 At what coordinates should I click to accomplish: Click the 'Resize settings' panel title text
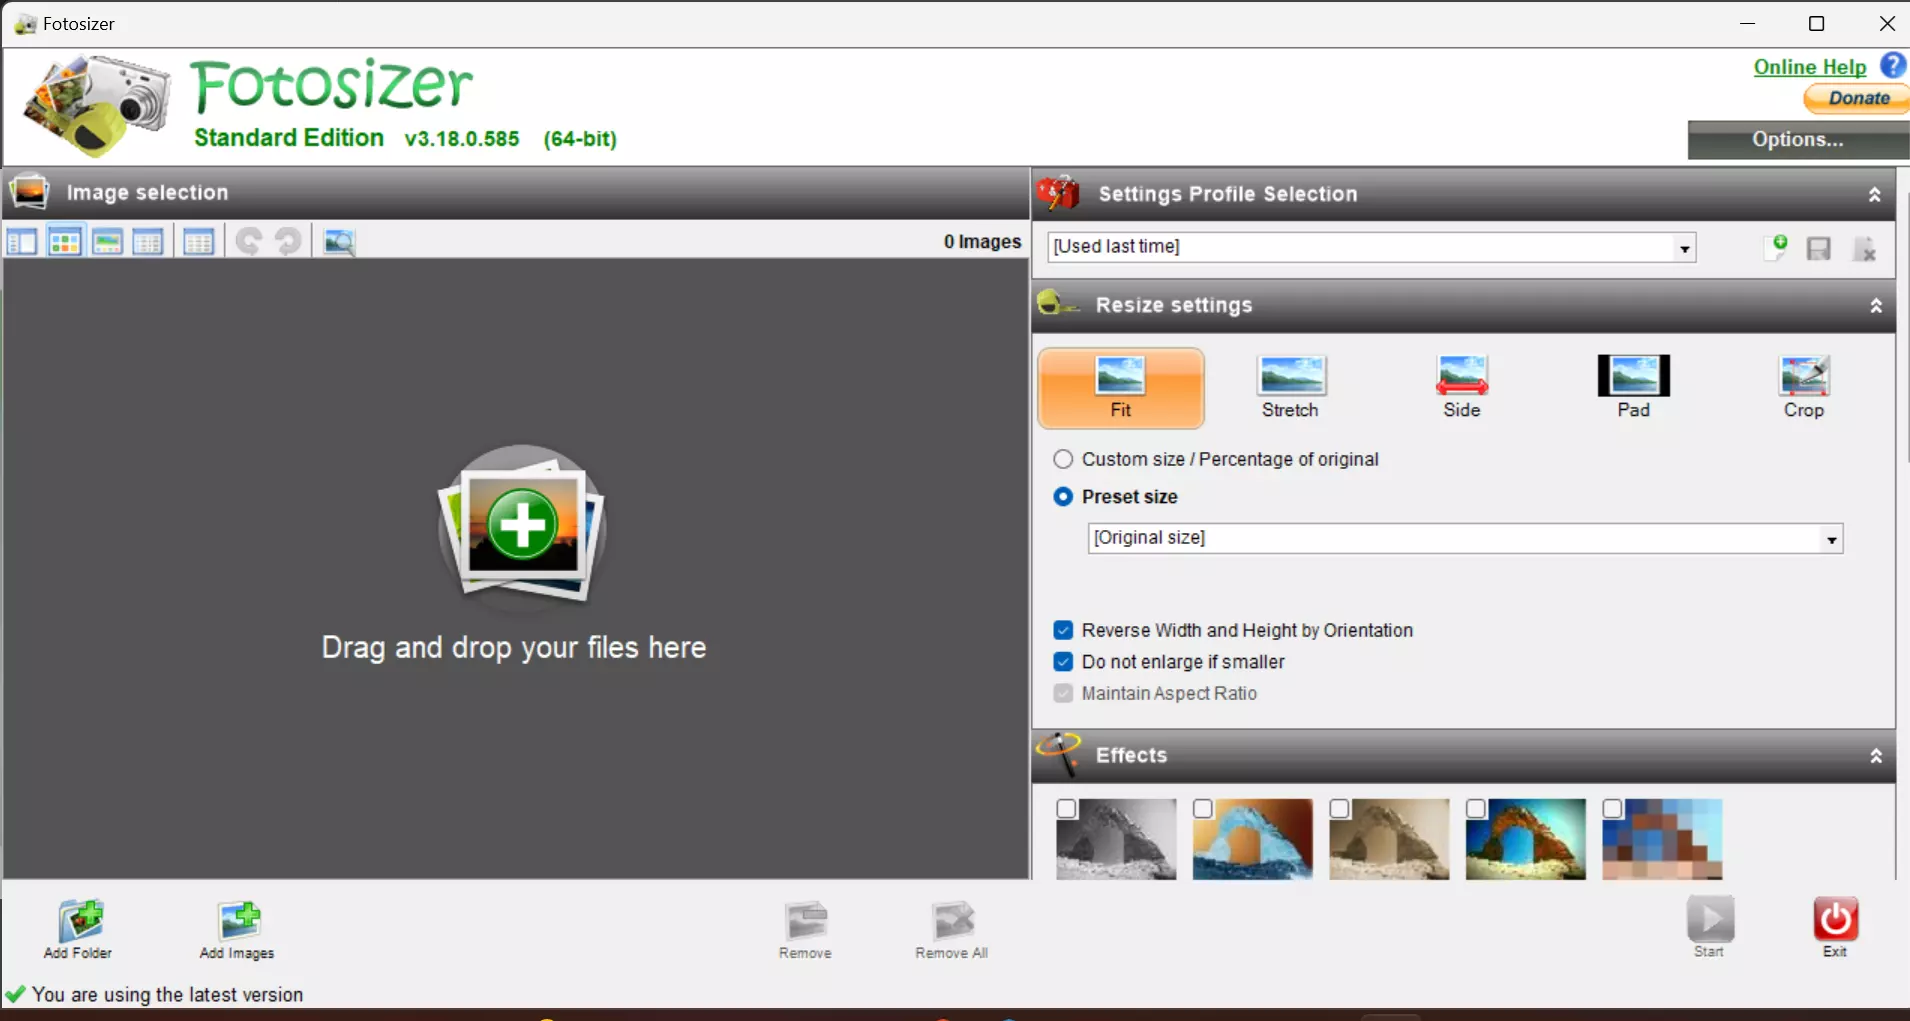click(x=1174, y=305)
